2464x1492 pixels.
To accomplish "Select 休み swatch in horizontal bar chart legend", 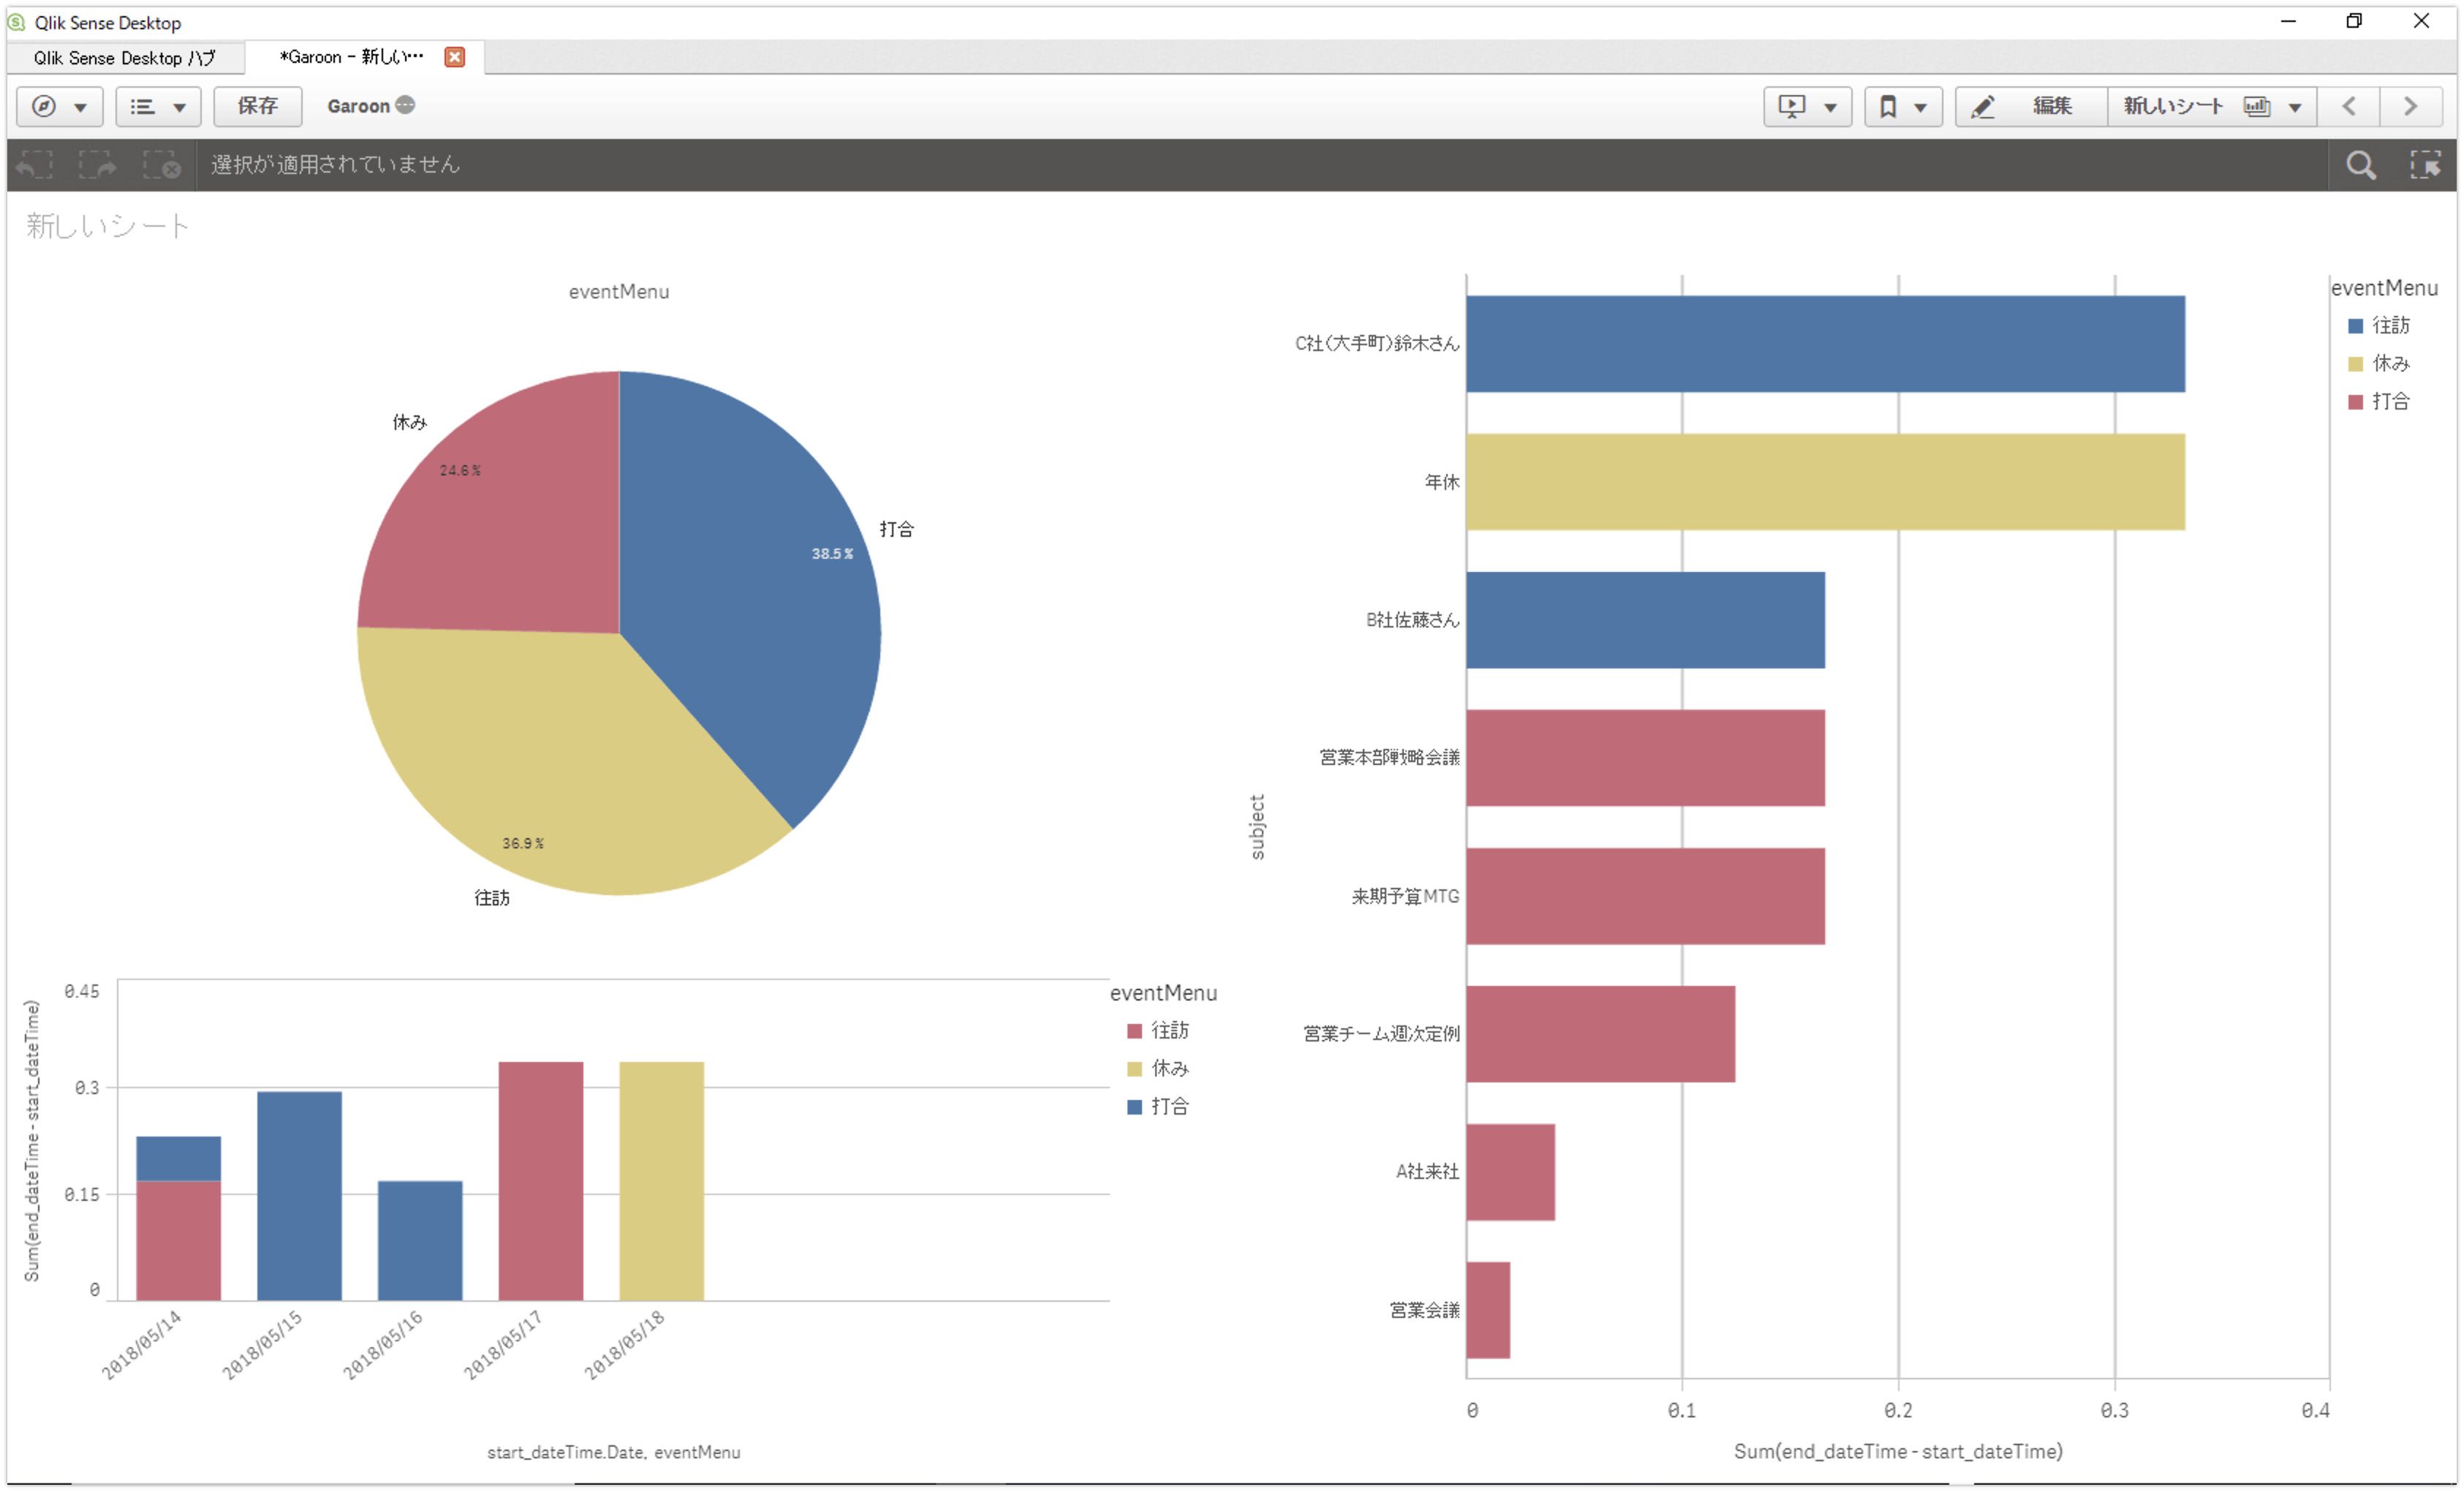I will [2355, 363].
